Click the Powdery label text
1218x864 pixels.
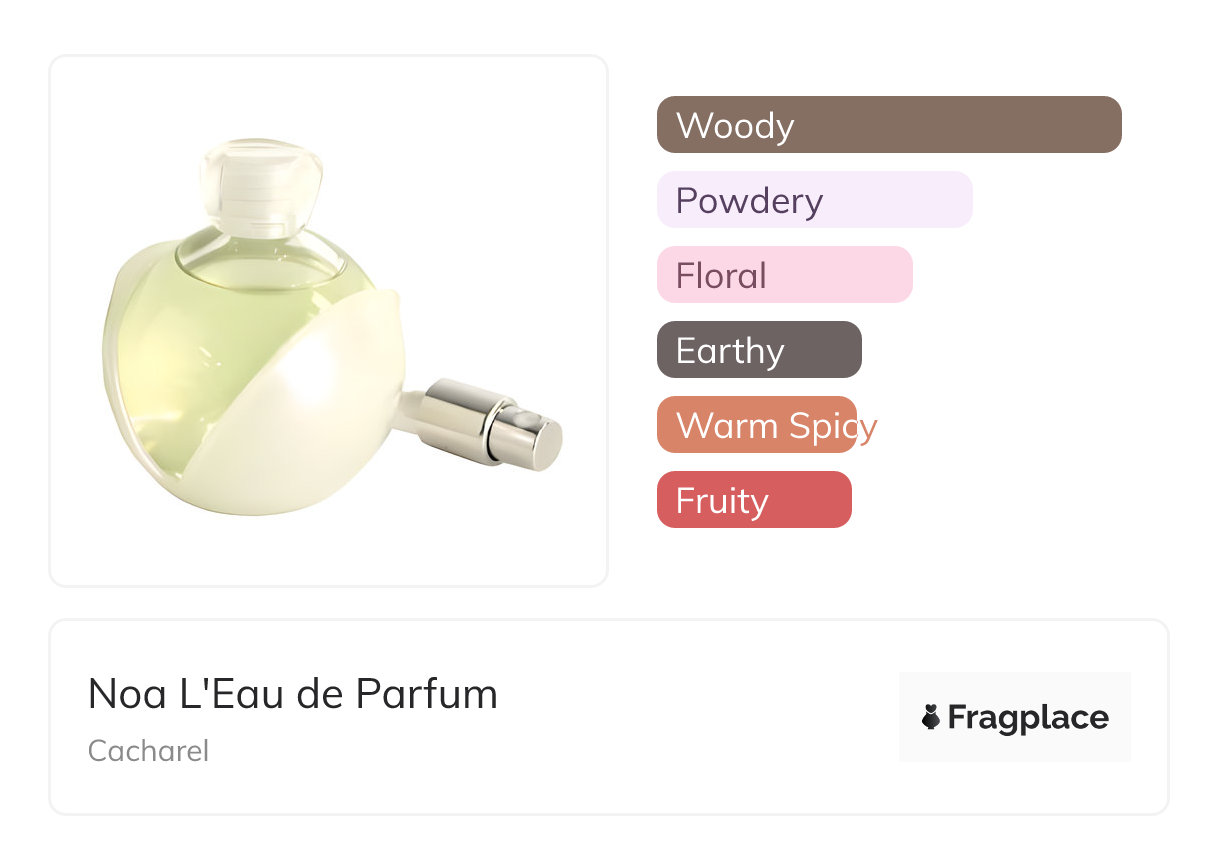click(x=749, y=201)
